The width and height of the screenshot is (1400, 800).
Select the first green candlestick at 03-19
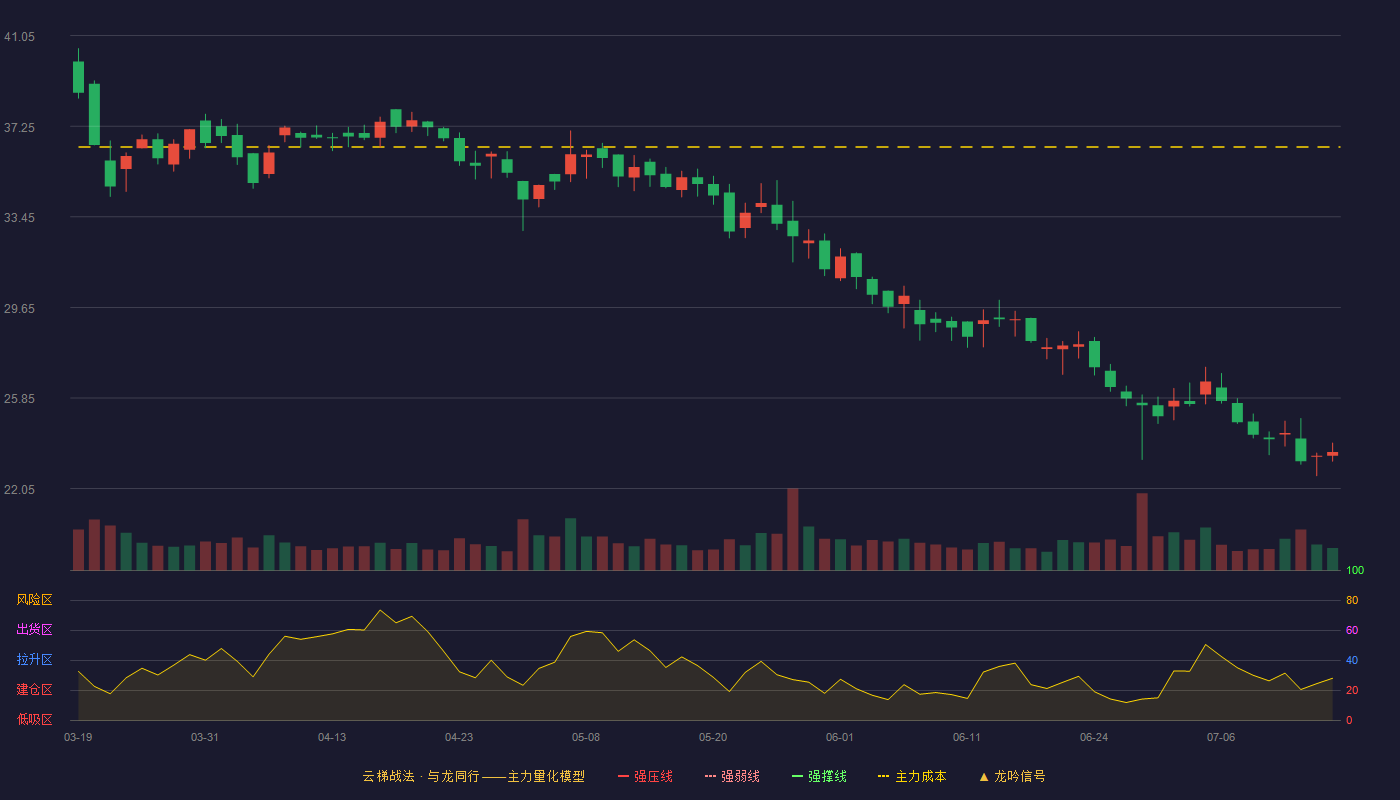[78, 76]
